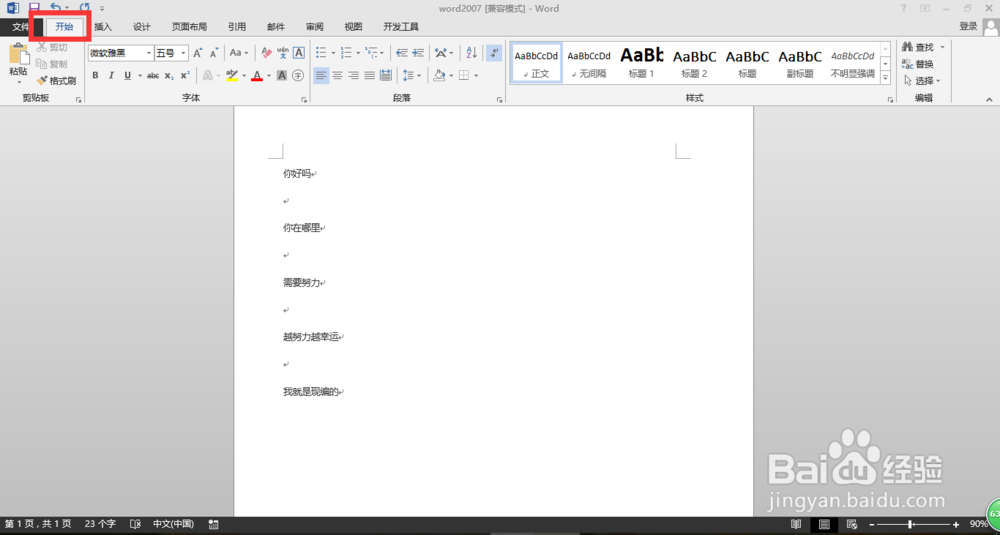The width and height of the screenshot is (1000, 535).
Task: Open the File (文件) tab
Action: pyautogui.click(x=20, y=27)
